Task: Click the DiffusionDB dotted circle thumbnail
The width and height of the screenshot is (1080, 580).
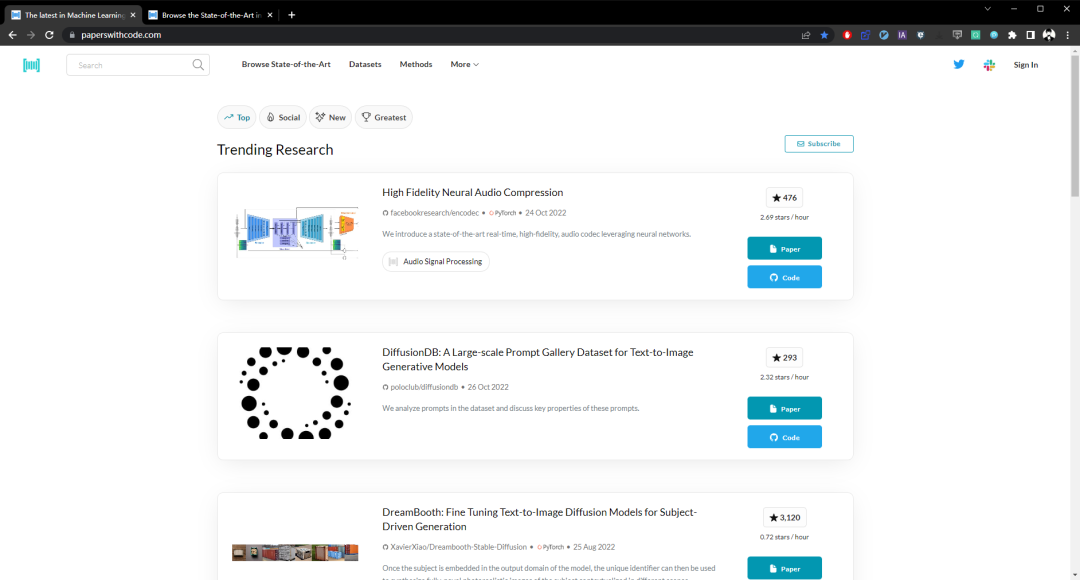Action: pos(295,393)
